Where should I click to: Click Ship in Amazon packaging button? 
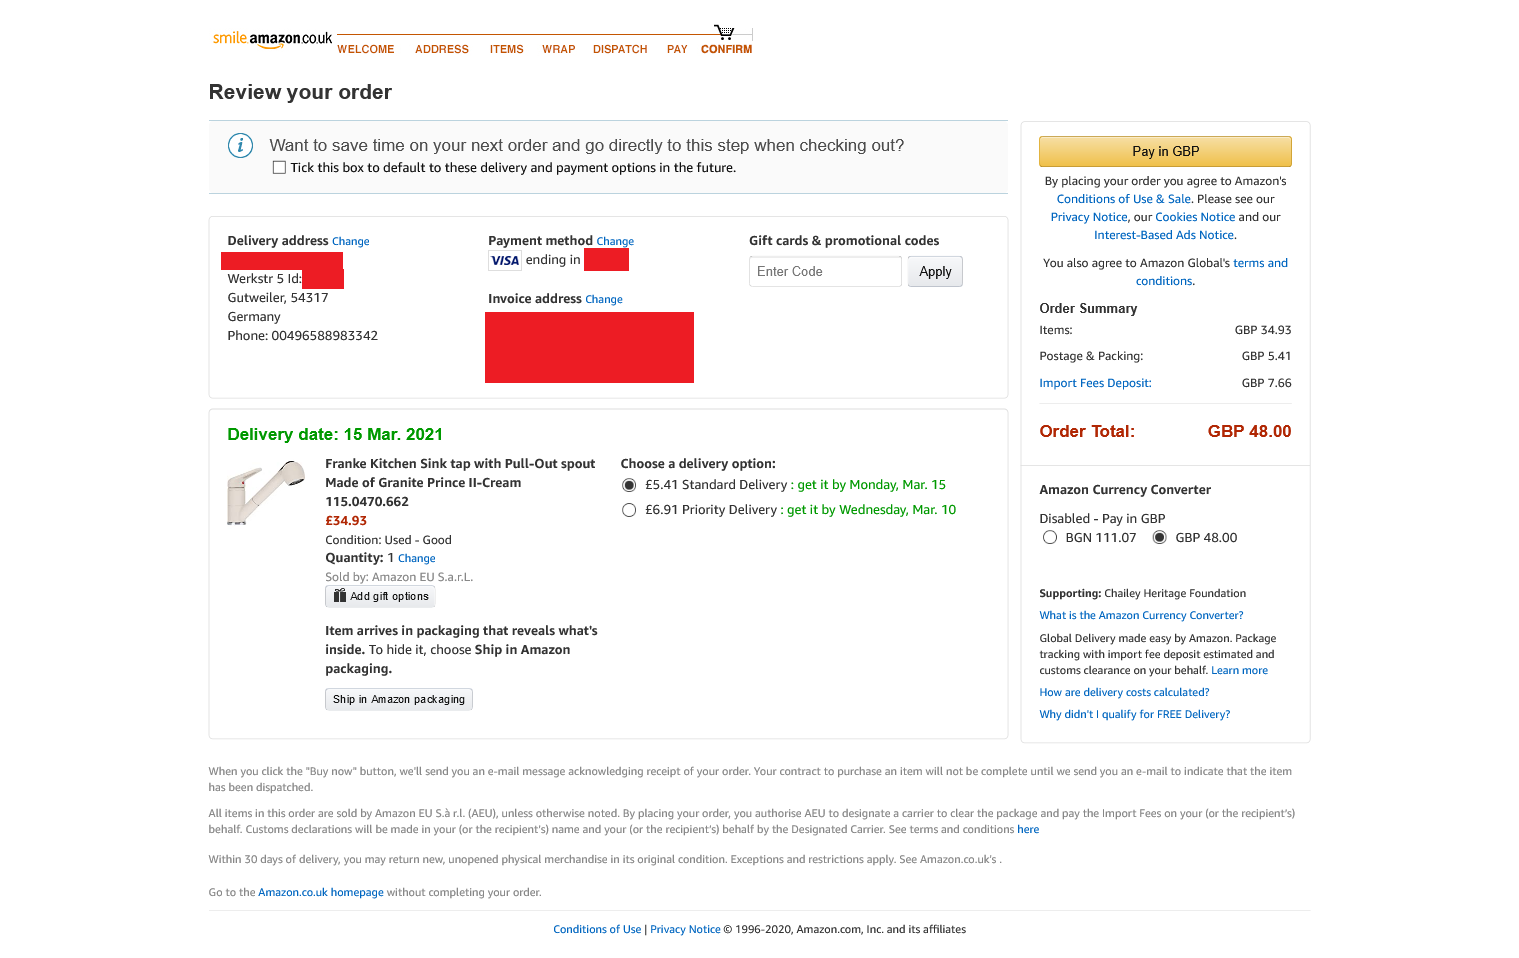[x=399, y=699]
